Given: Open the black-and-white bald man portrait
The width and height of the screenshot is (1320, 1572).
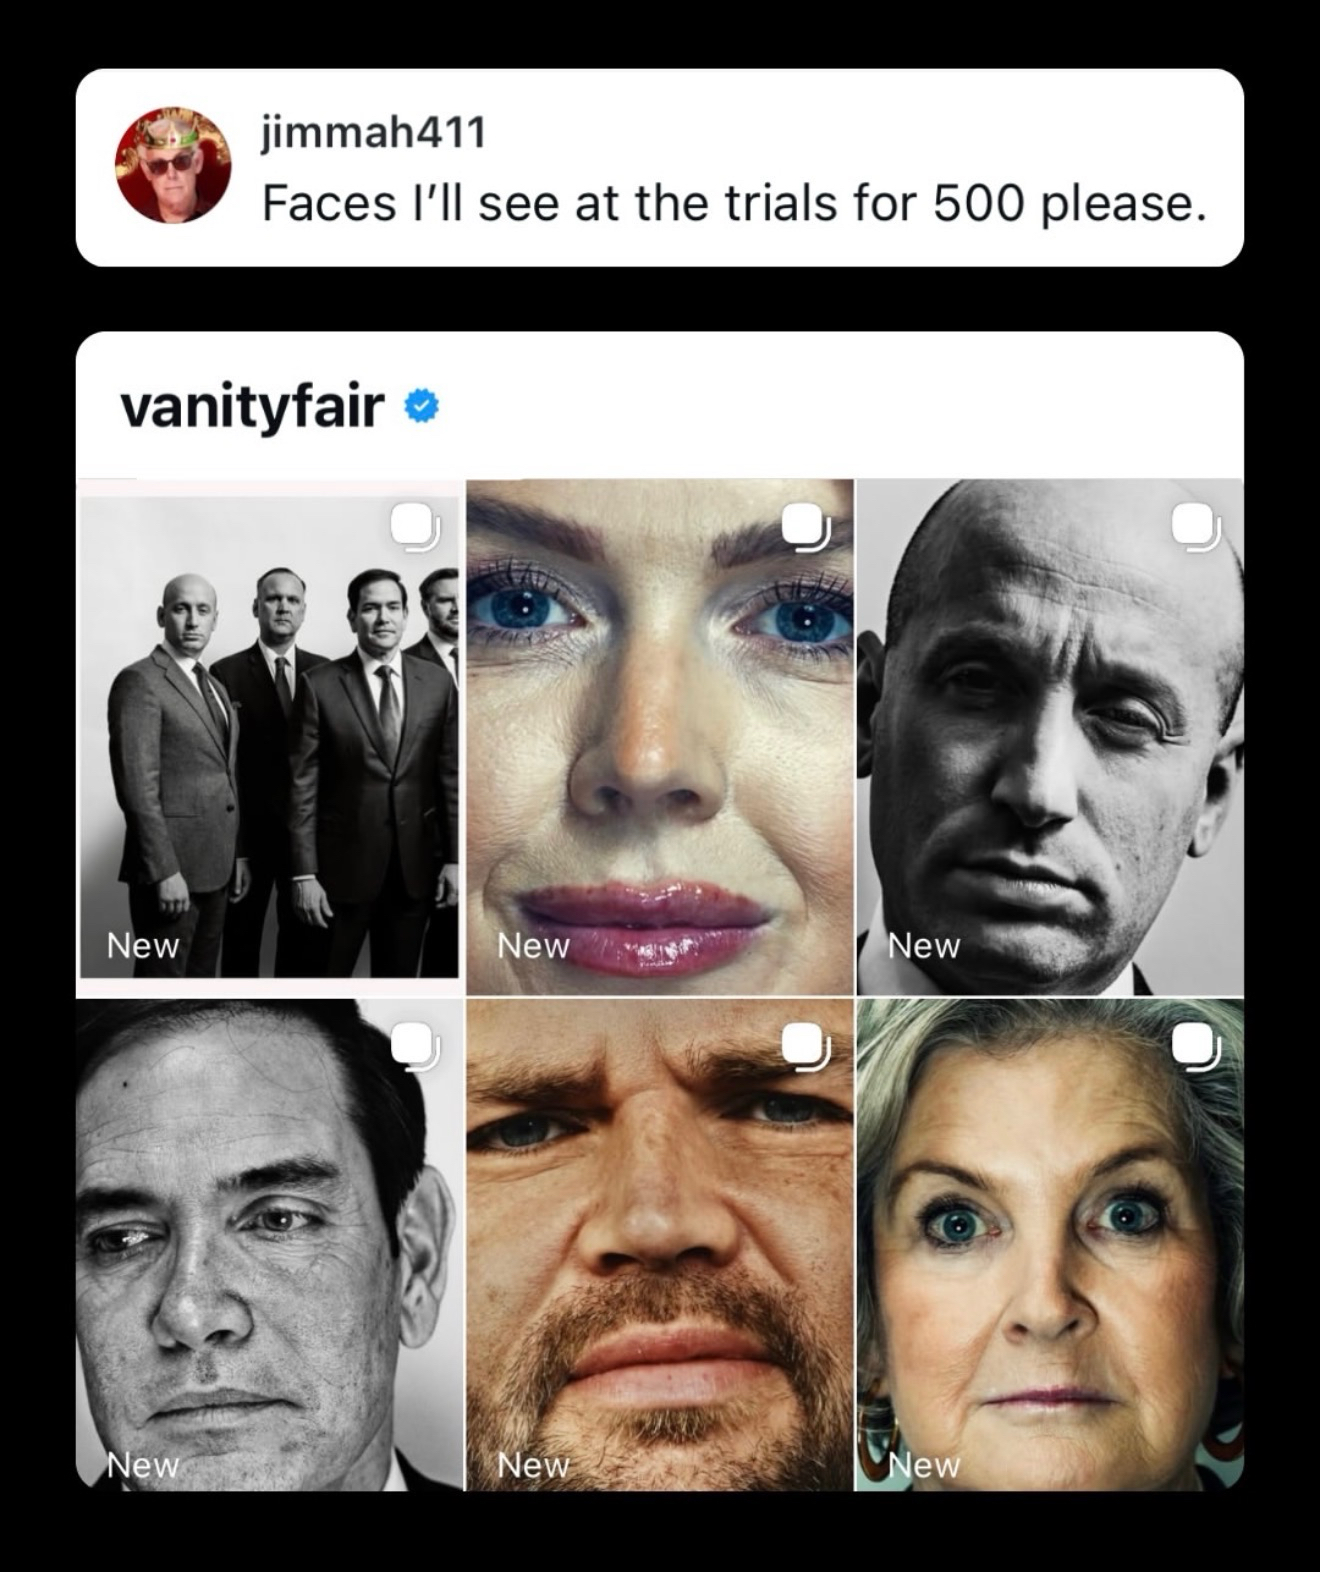Looking at the screenshot, I should (x=1050, y=740).
